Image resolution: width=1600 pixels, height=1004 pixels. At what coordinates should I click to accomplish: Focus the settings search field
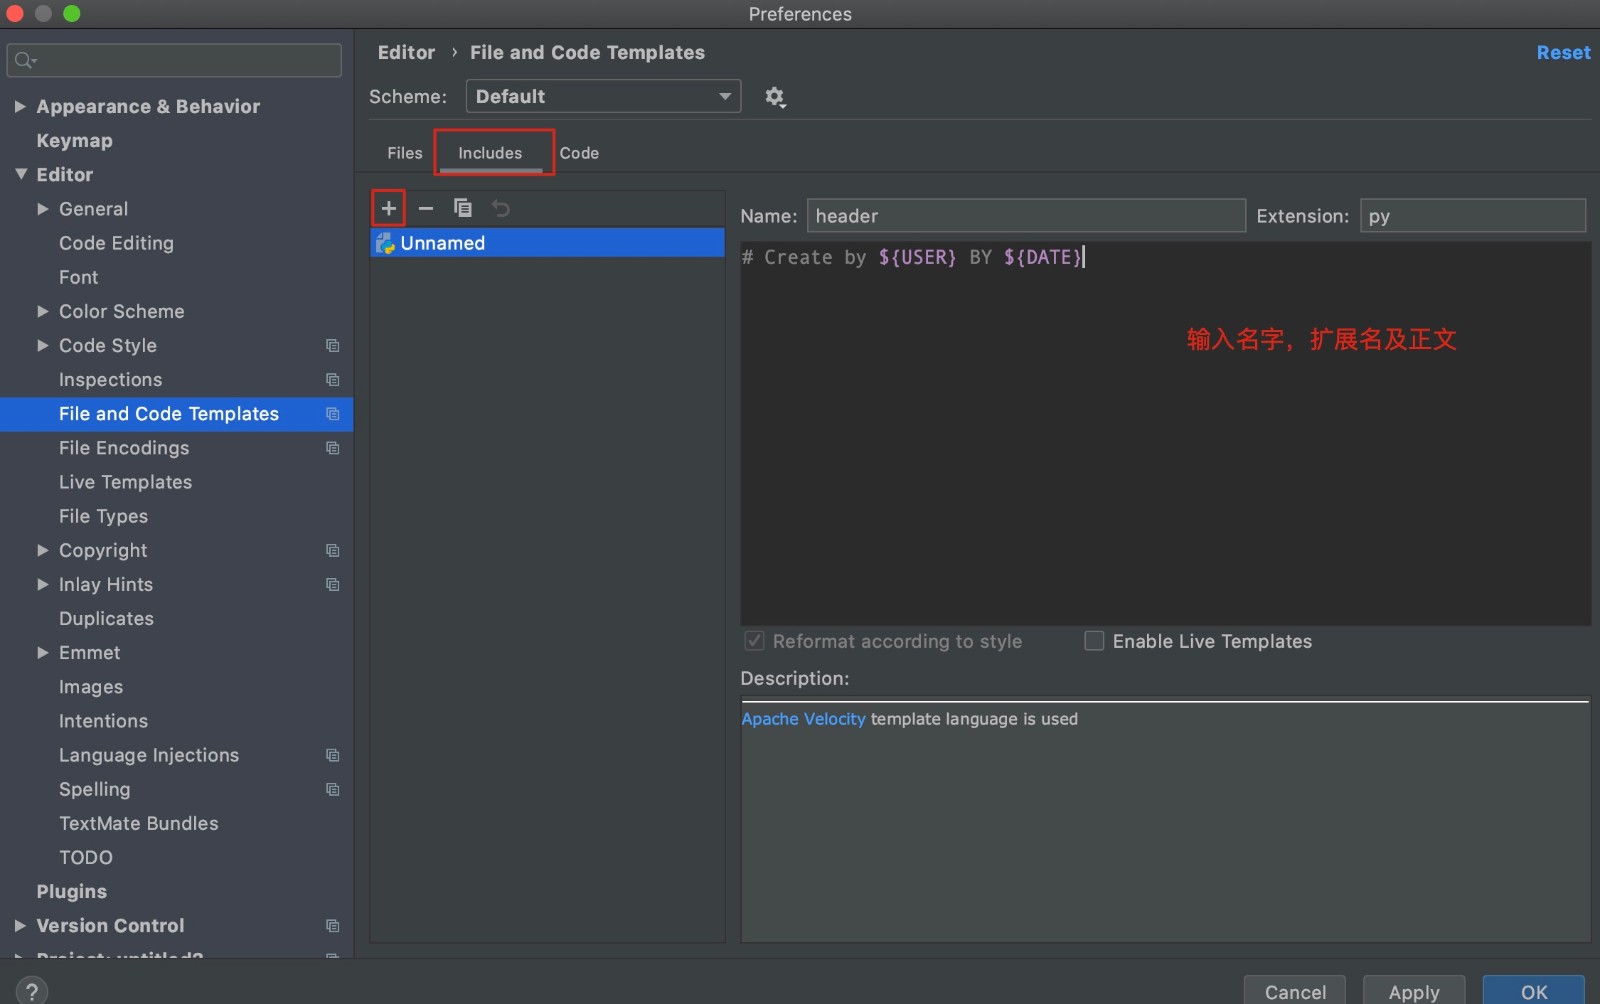click(174, 60)
